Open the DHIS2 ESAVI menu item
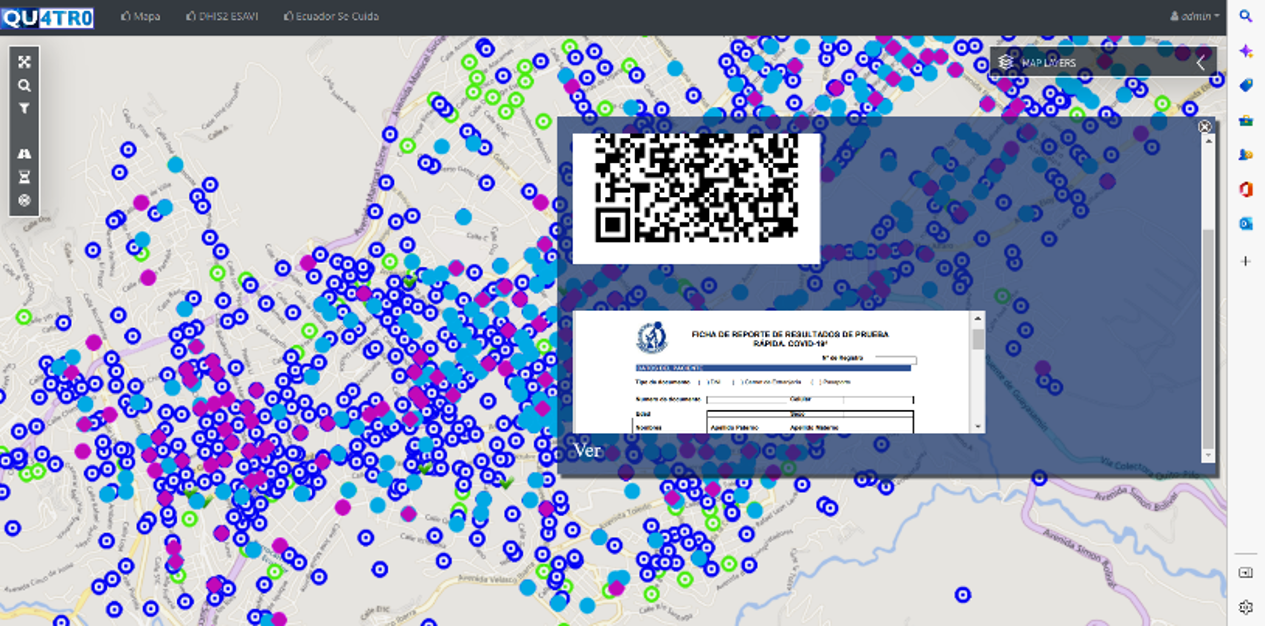Screen dimensions: 1265x626 (222, 16)
